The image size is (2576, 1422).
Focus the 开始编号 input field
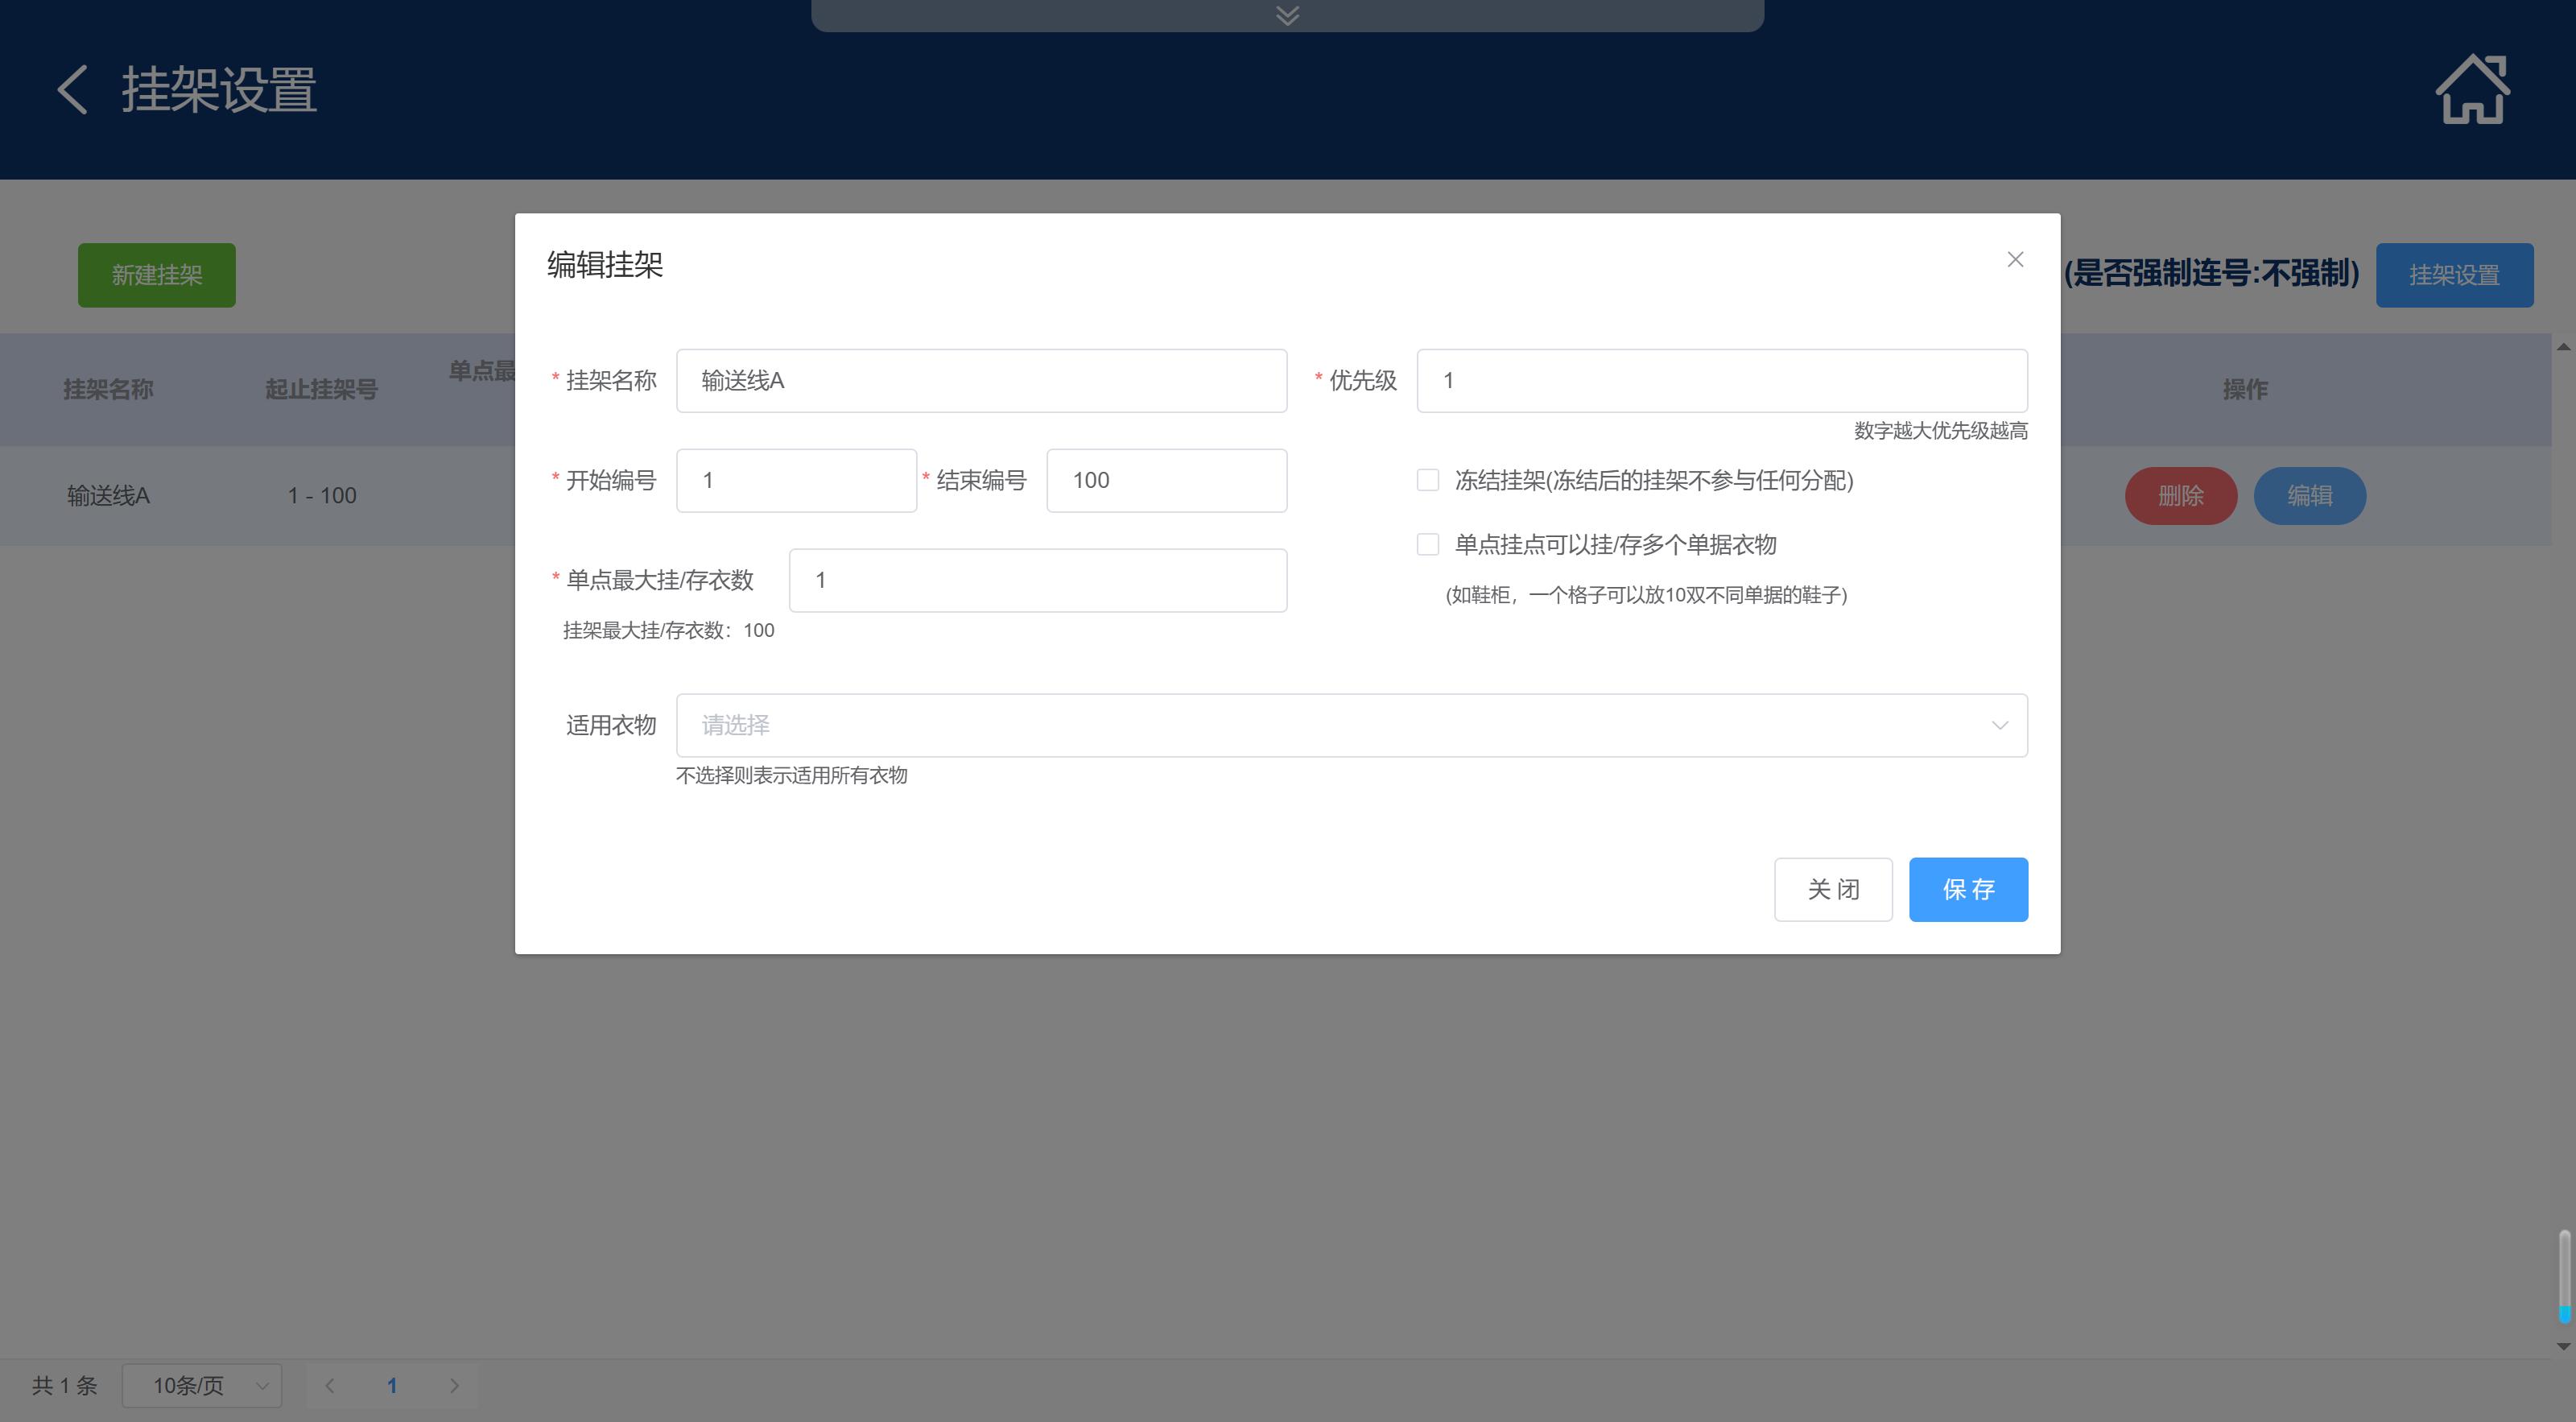point(796,481)
